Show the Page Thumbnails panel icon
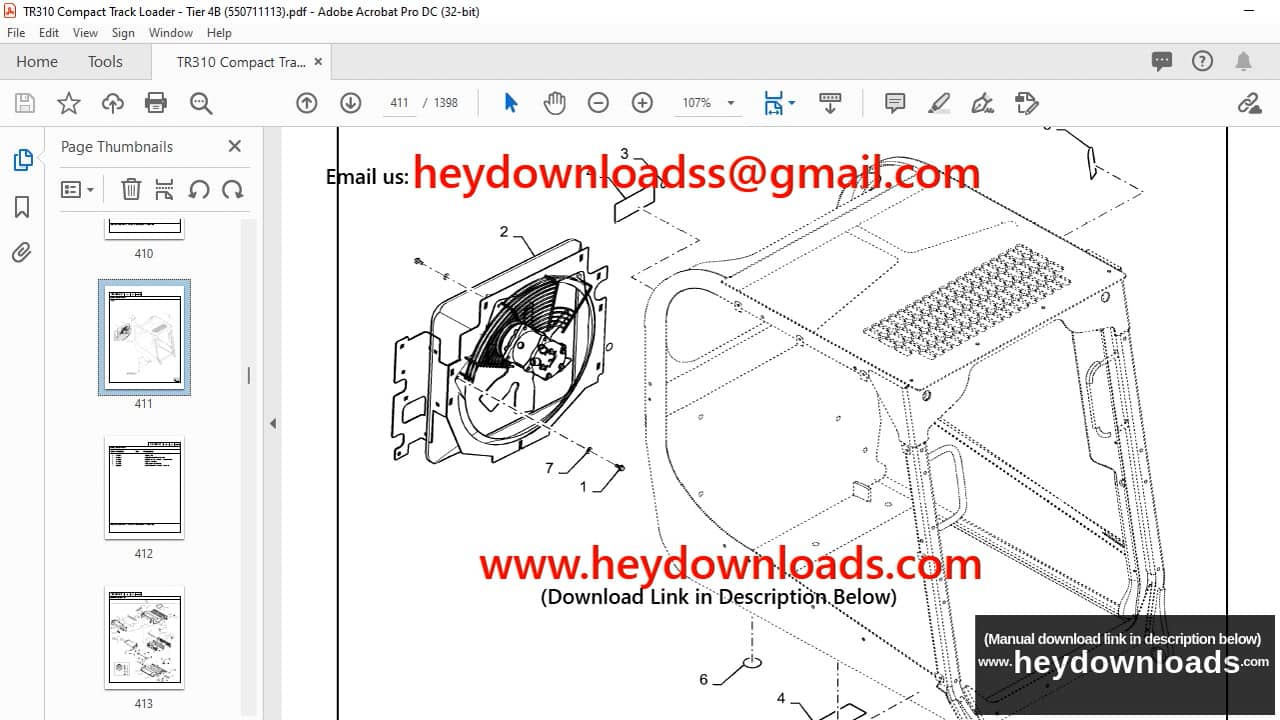 [22, 160]
